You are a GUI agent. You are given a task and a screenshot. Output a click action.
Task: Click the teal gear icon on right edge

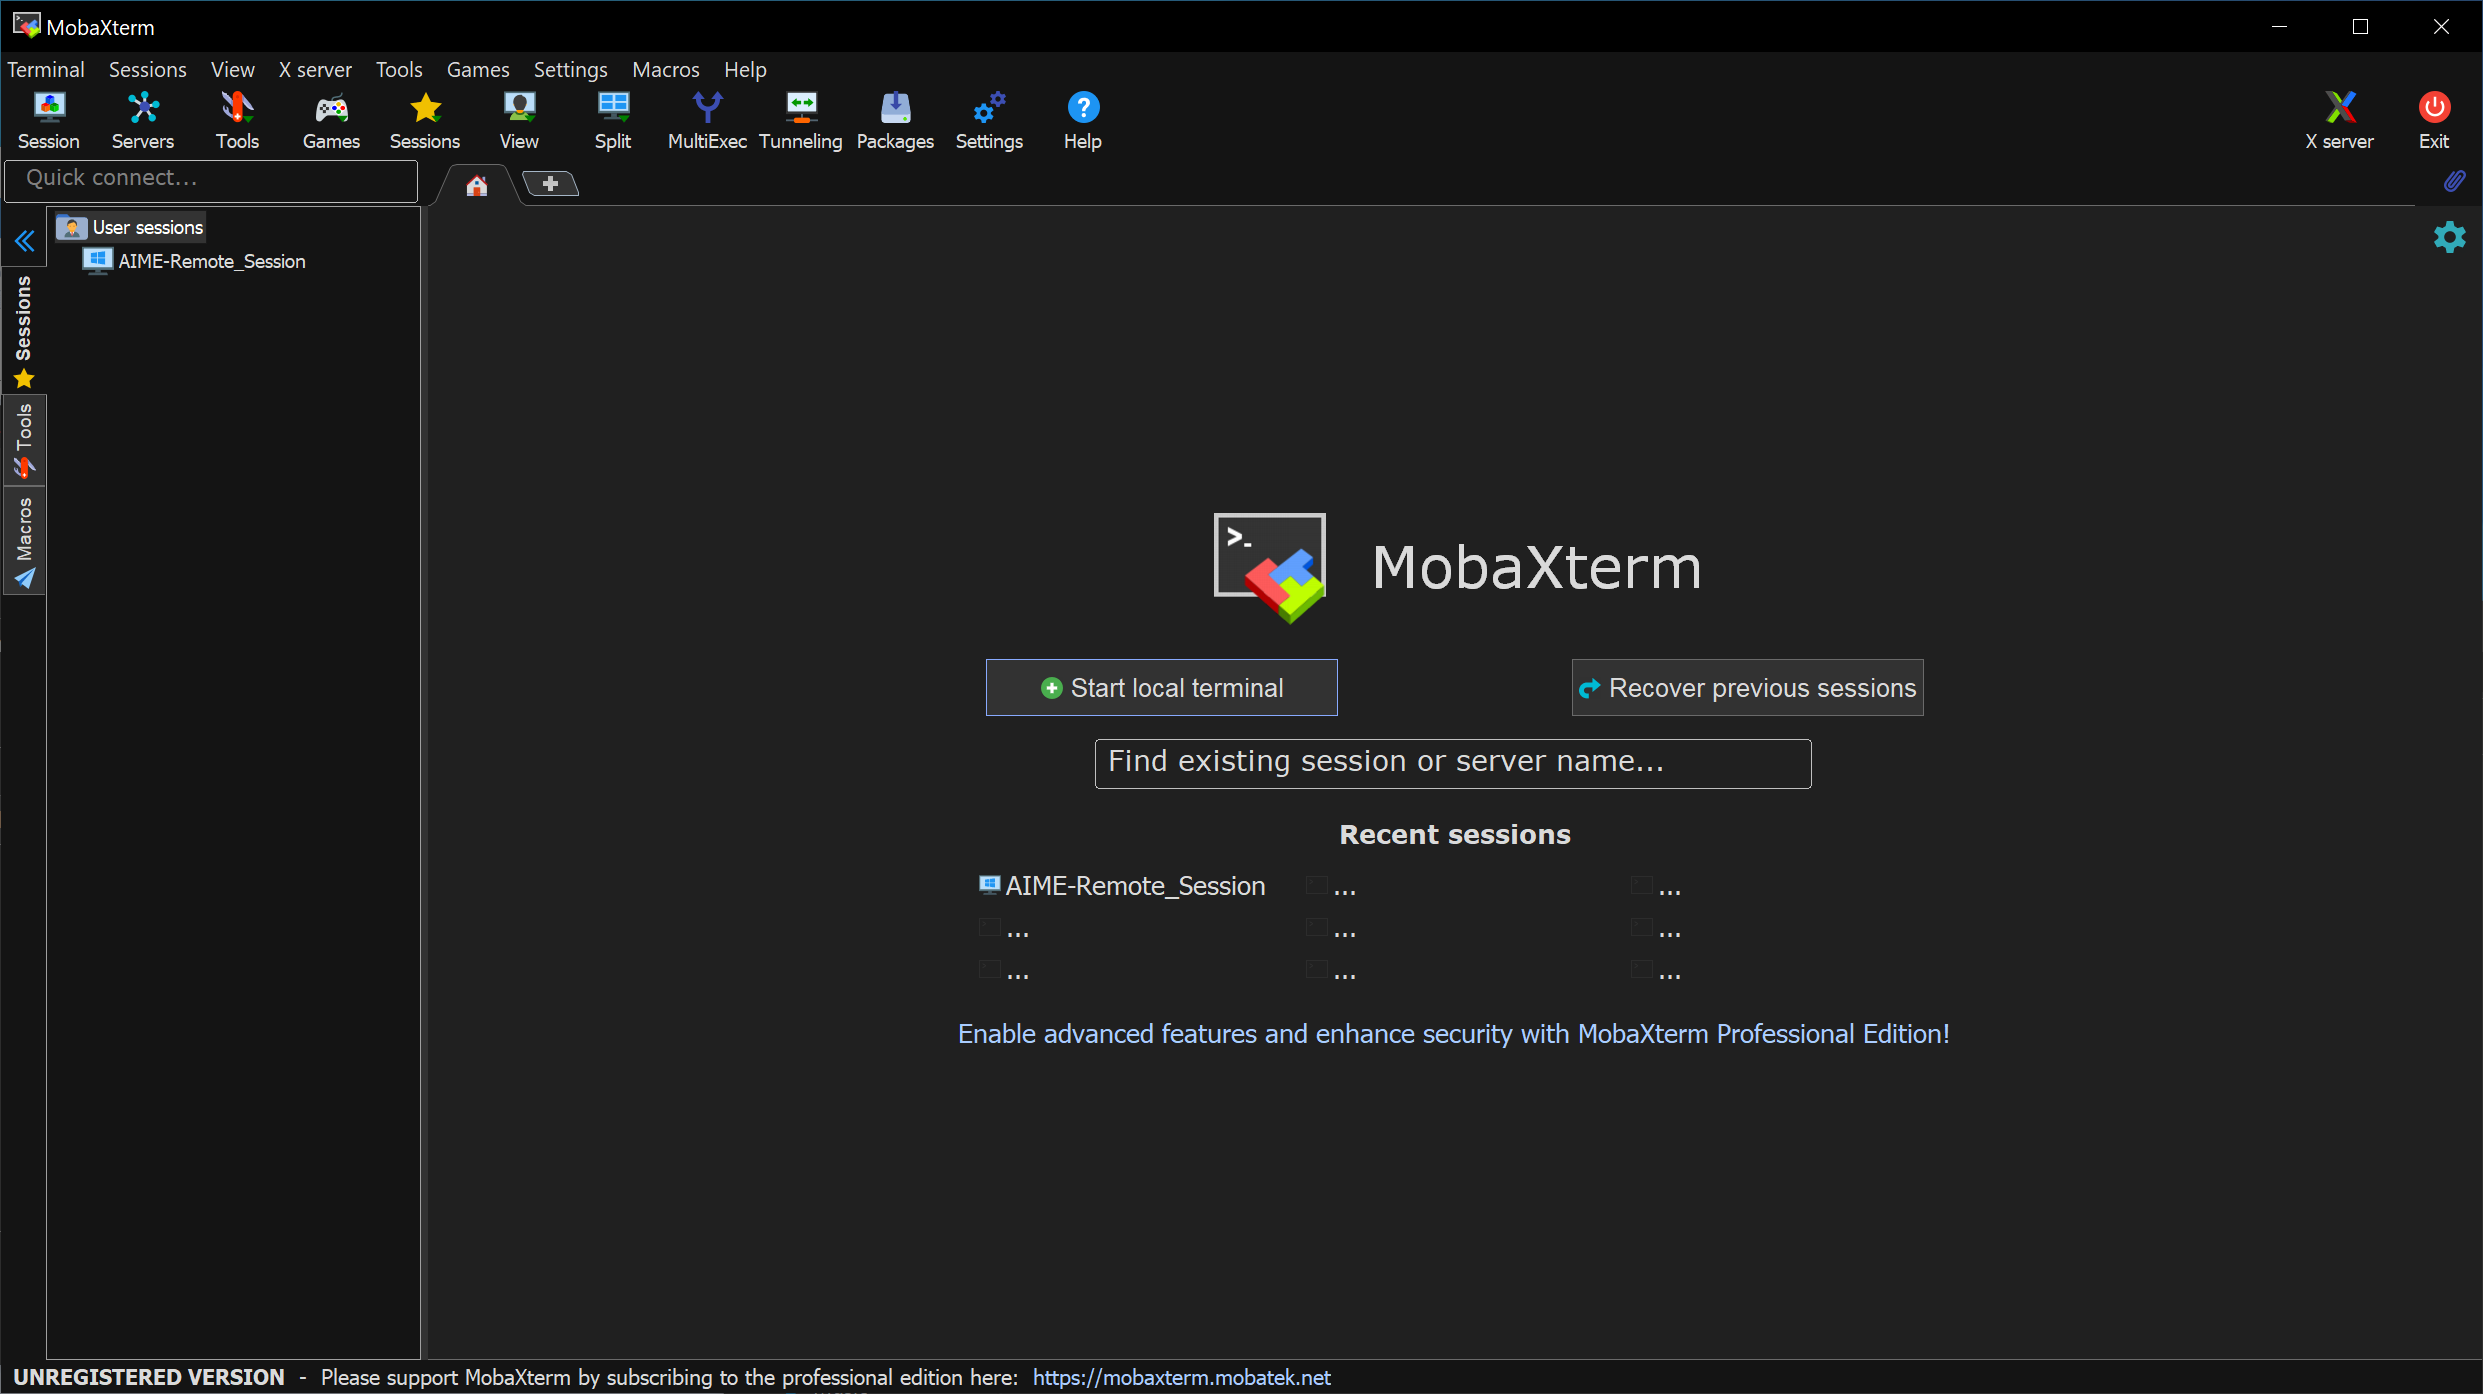tap(2450, 237)
